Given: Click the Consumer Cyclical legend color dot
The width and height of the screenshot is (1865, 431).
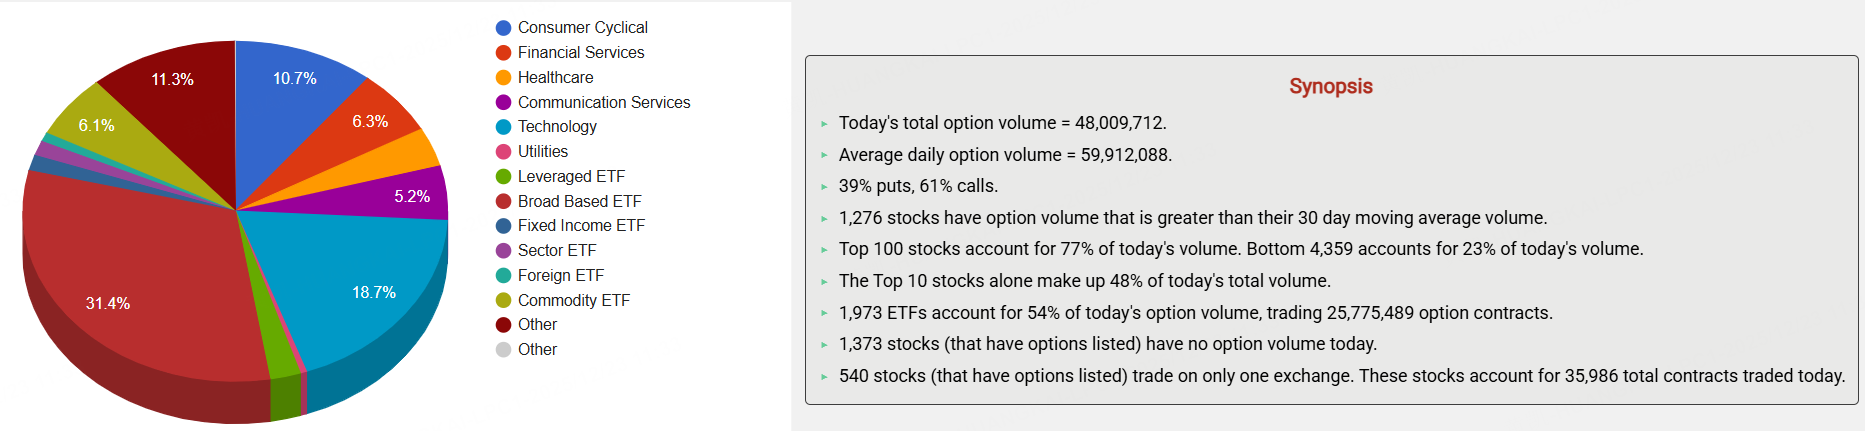Looking at the screenshot, I should point(504,28).
